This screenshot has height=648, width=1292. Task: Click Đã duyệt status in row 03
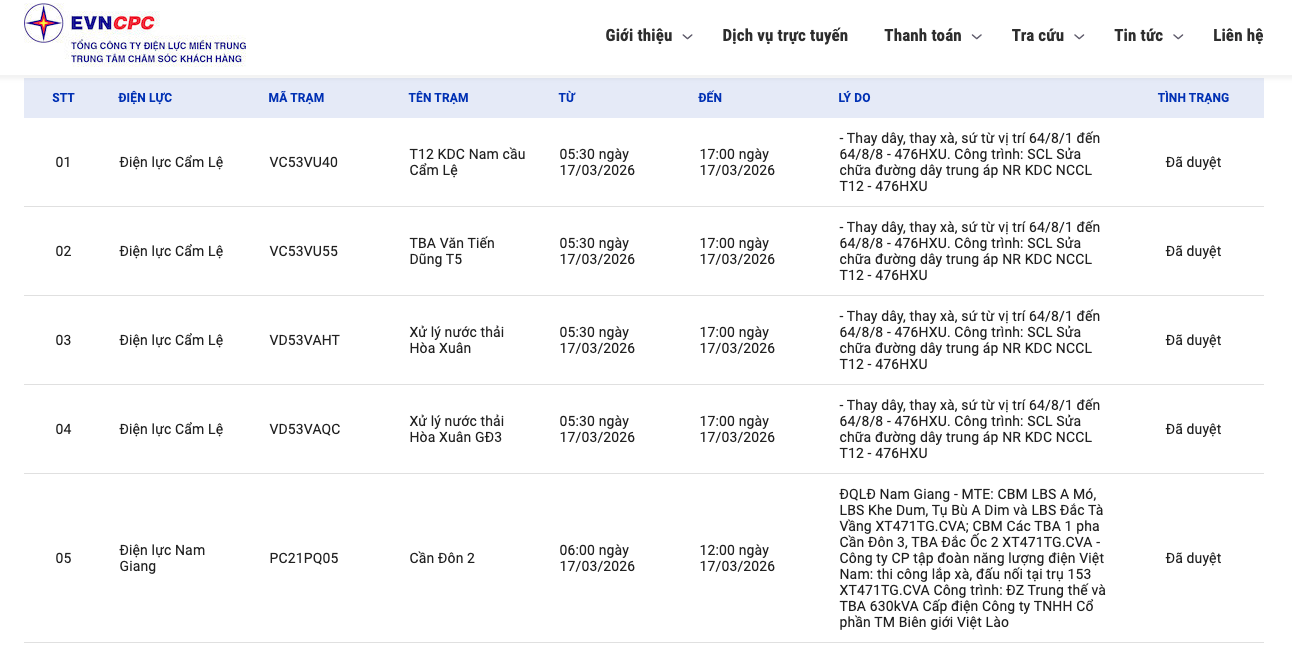tap(1193, 340)
